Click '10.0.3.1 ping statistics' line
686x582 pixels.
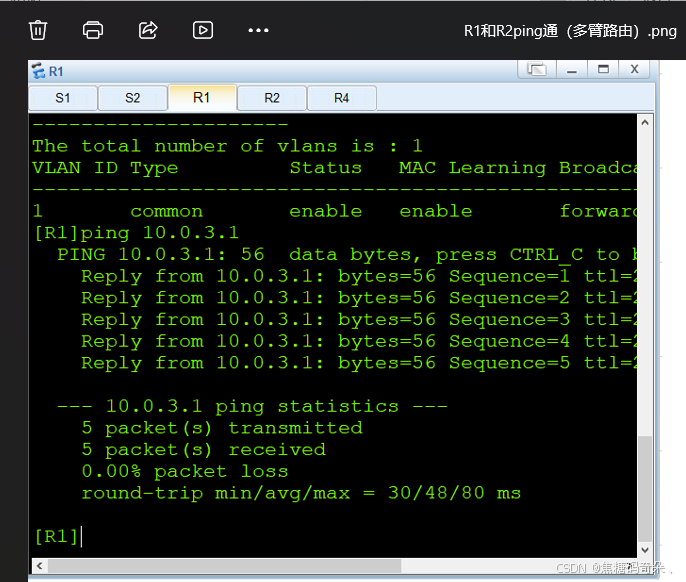(x=252, y=407)
